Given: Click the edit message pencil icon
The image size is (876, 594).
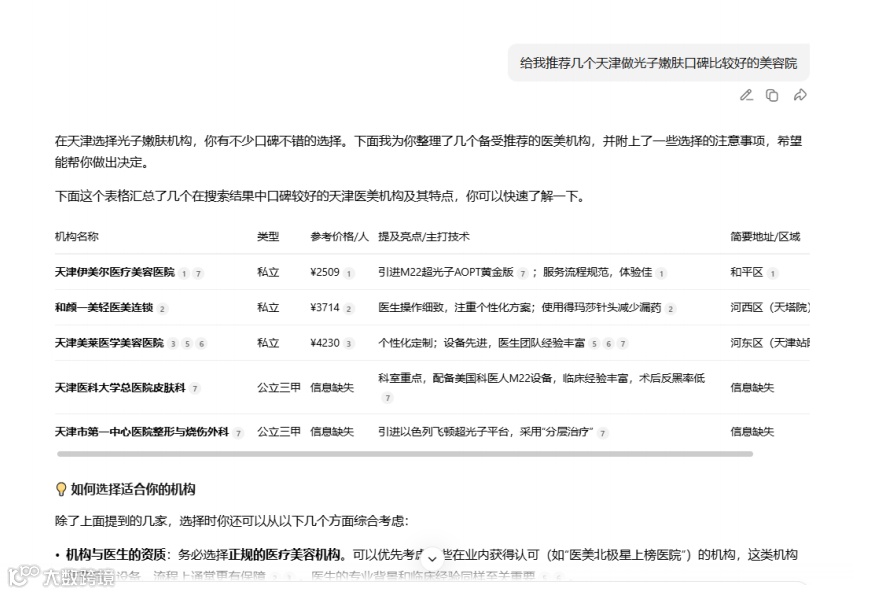Looking at the screenshot, I should [746, 96].
